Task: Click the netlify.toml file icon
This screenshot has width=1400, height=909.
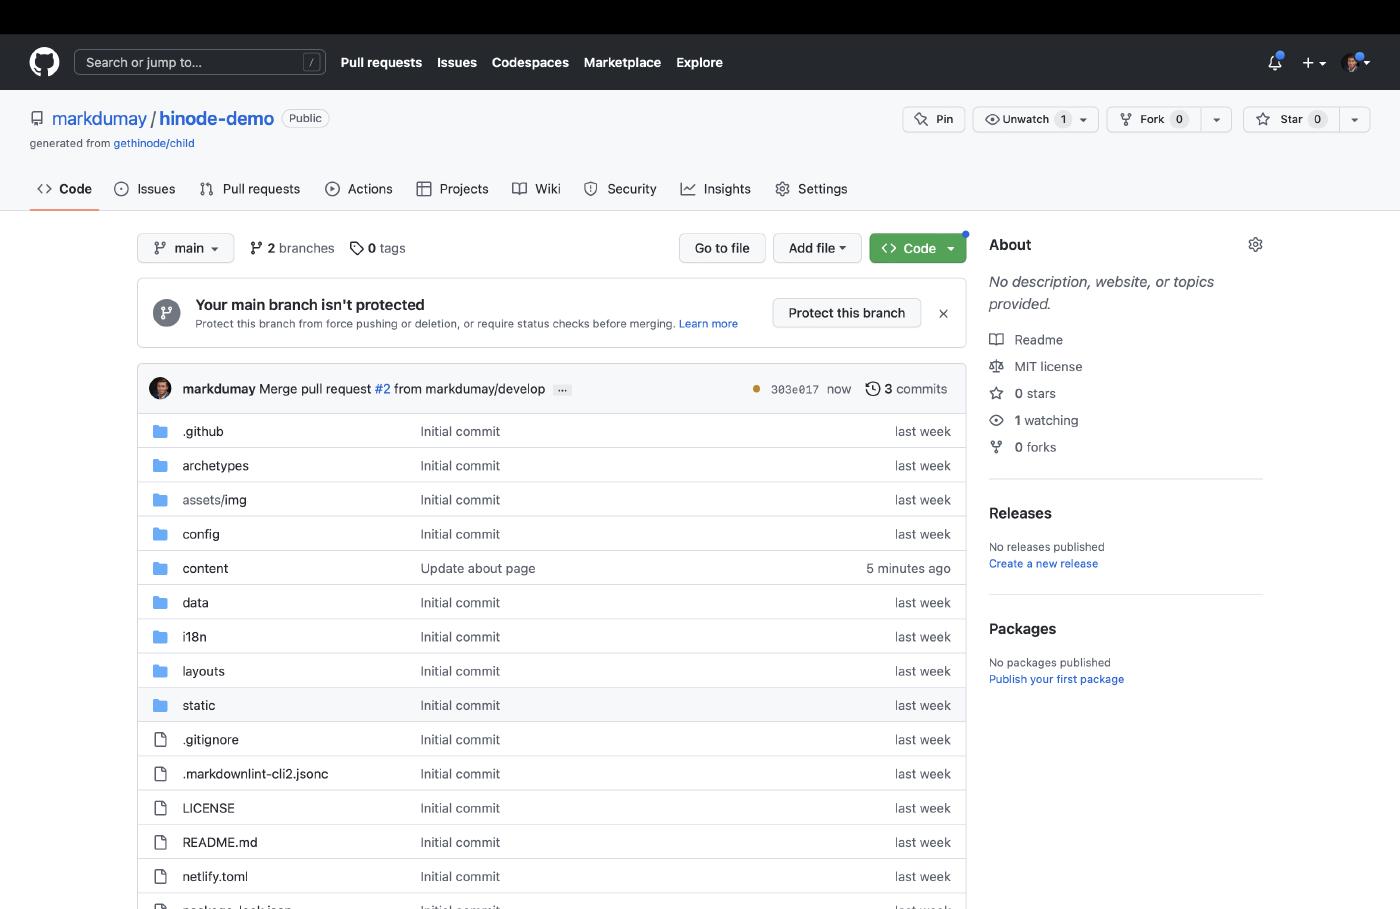Action: click(160, 876)
